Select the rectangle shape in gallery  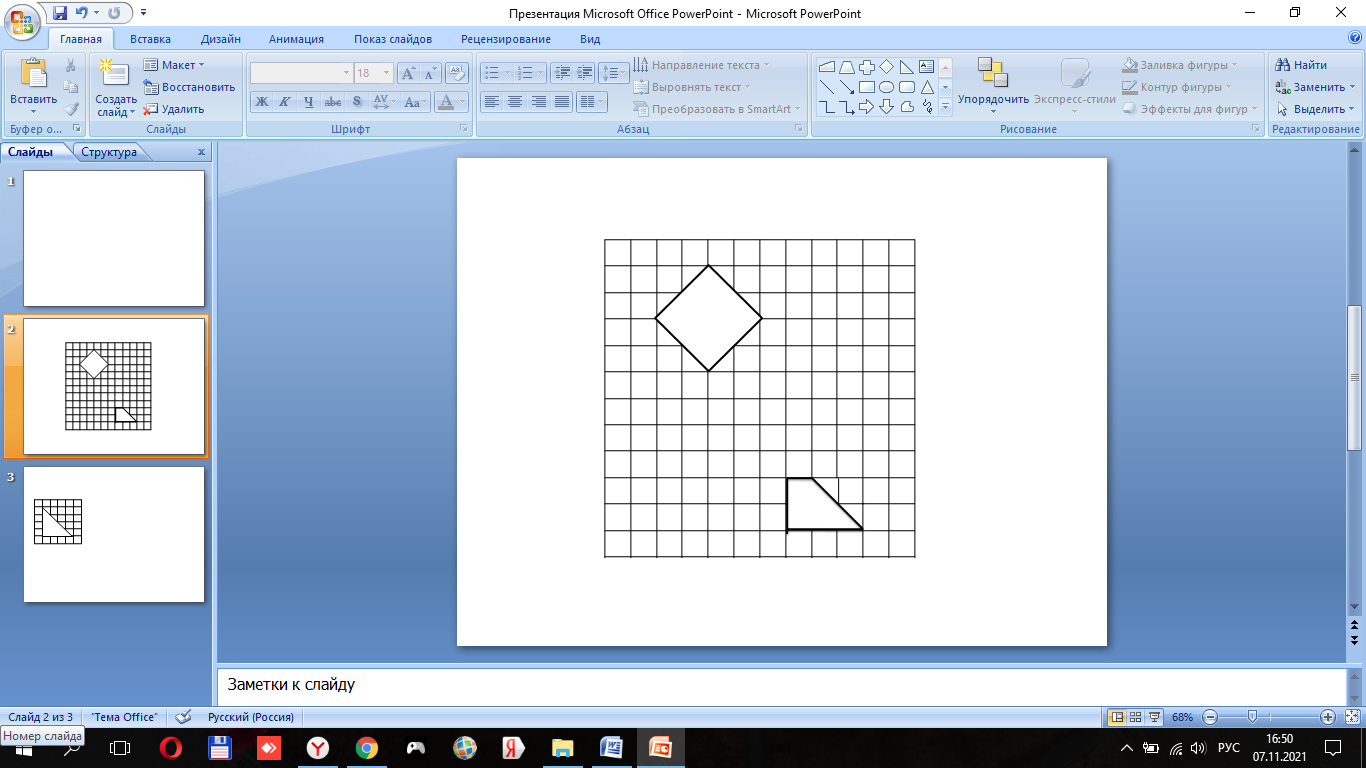(x=867, y=87)
